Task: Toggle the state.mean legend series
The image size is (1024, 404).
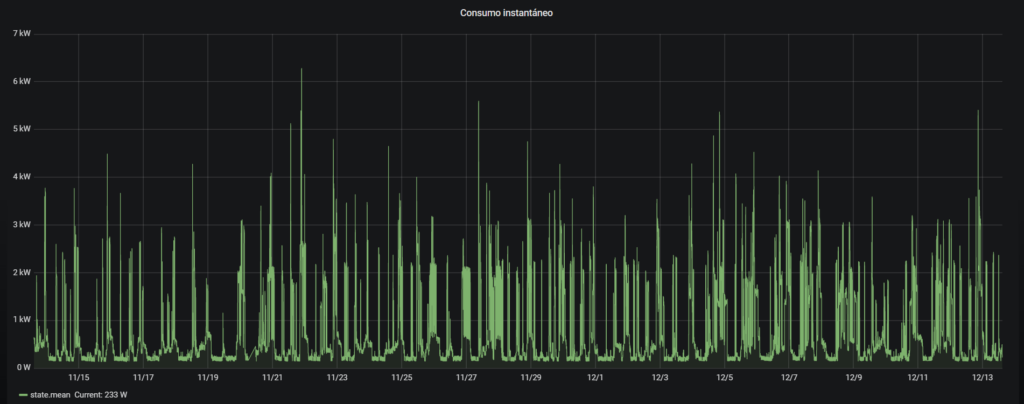Action: point(50,395)
